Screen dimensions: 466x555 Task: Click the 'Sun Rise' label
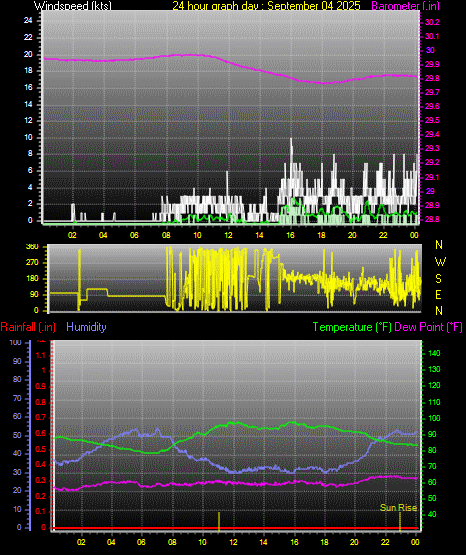tap(398, 508)
